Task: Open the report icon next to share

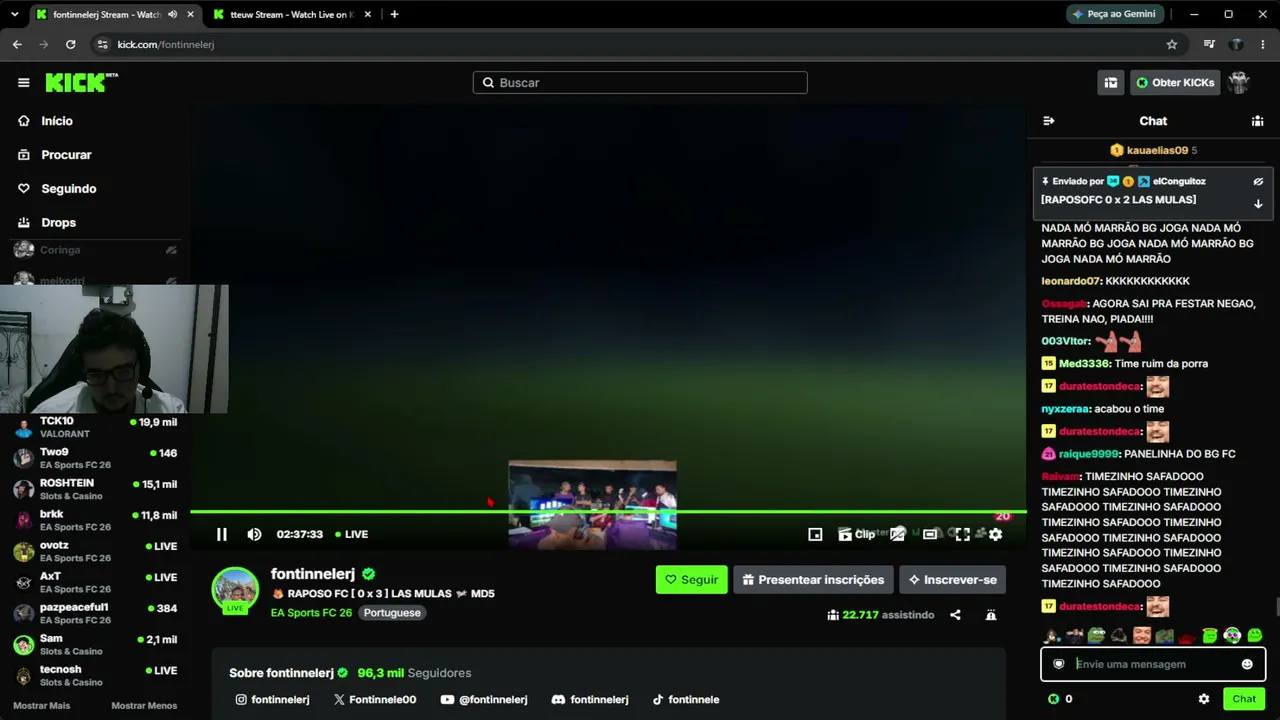Action: pos(991,615)
